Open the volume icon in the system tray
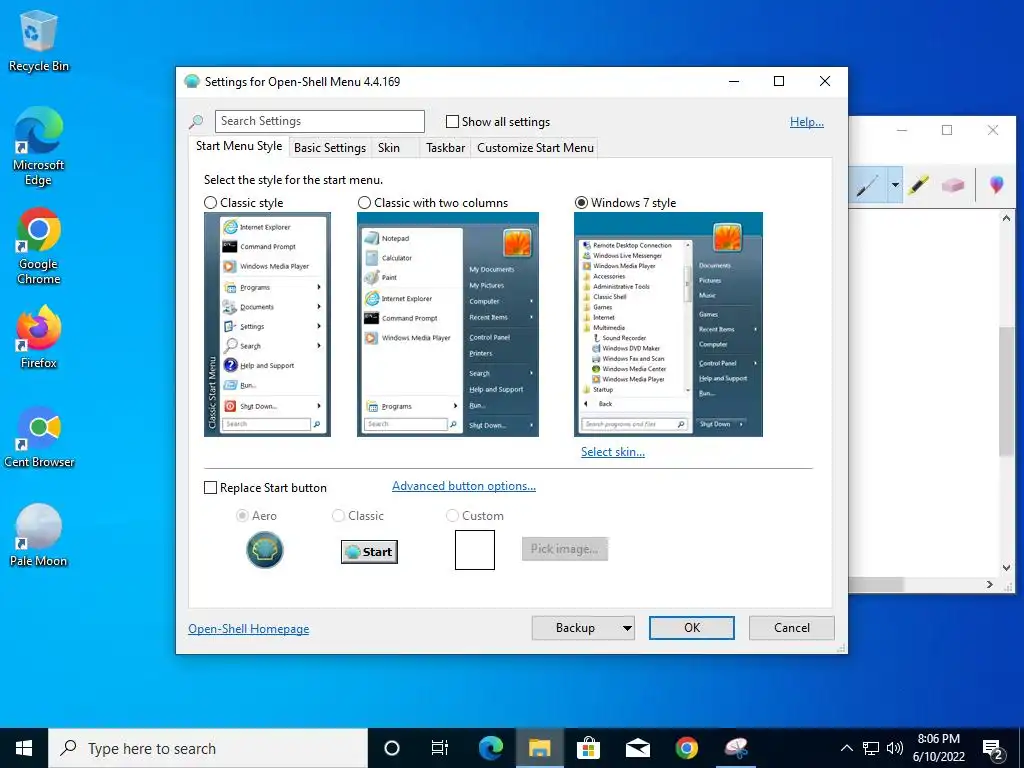This screenshot has width=1024, height=768. 895,748
